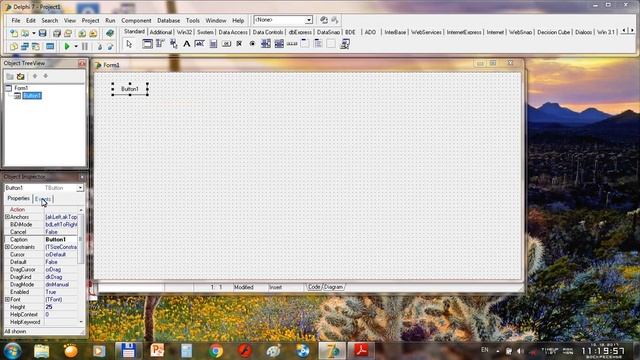The height and width of the screenshot is (360, 640).
Task: Open the Object Inspector component selector dropdown
Action: point(80,188)
